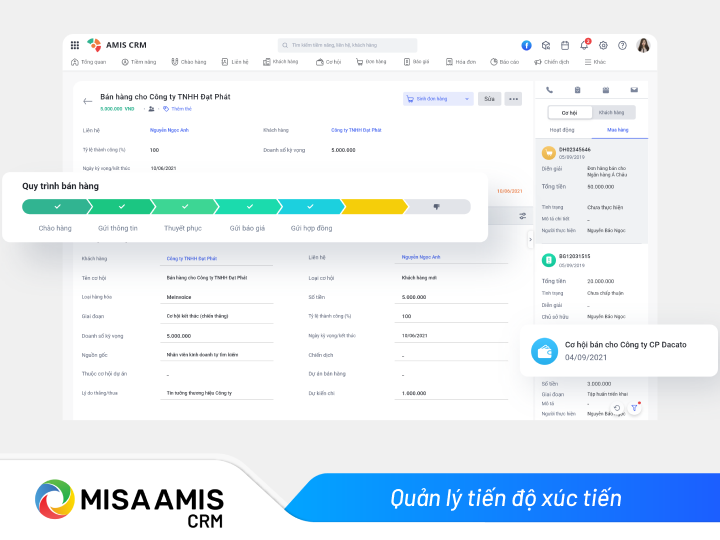Screen dimensions: 720x540
Task: Click the Thêm thẻ tag link
Action: pos(177,109)
